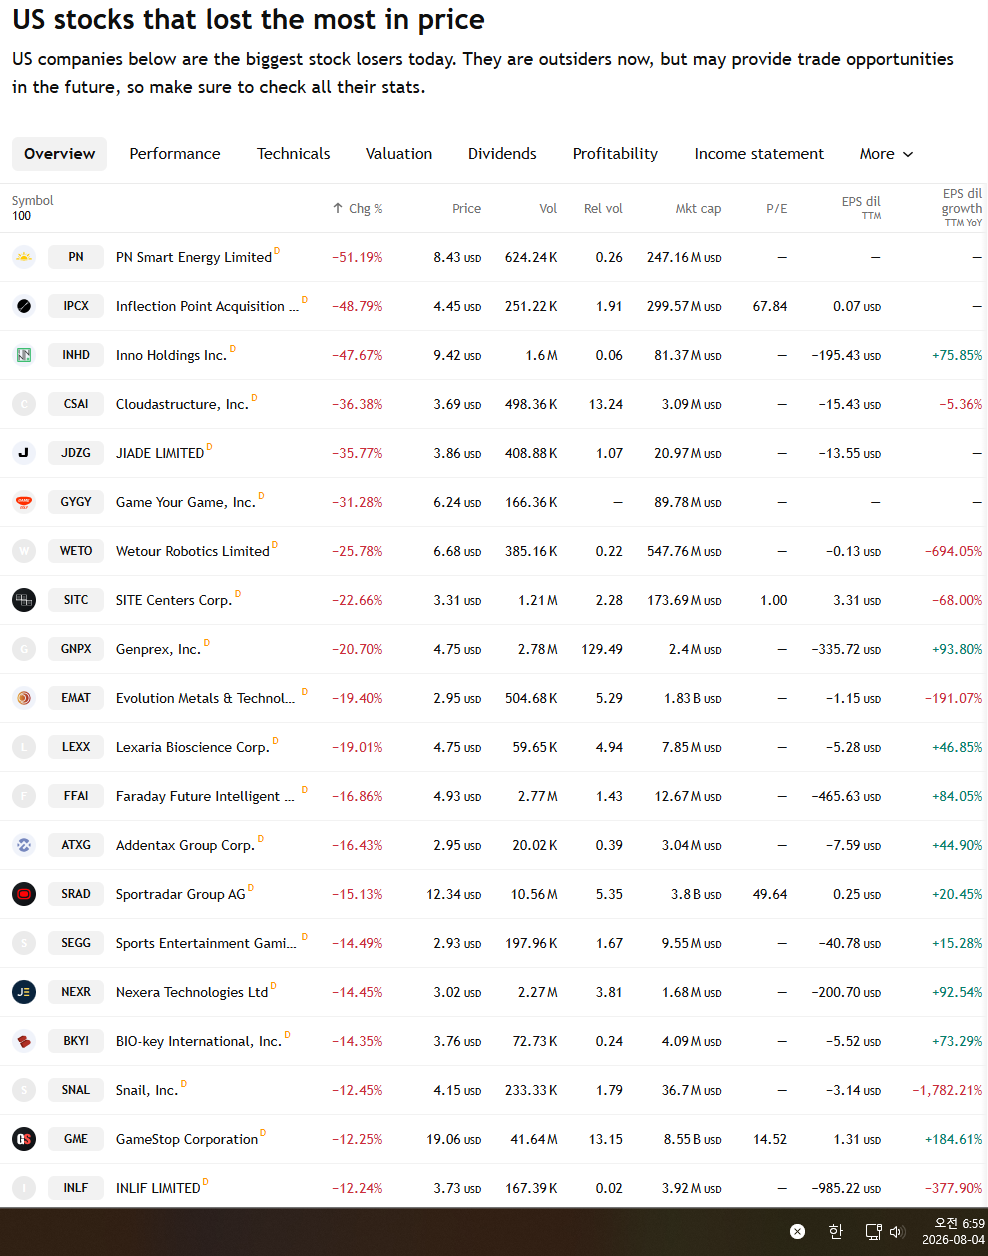Click the Korean IME language indicator
The width and height of the screenshot is (988, 1256).
(x=836, y=1232)
